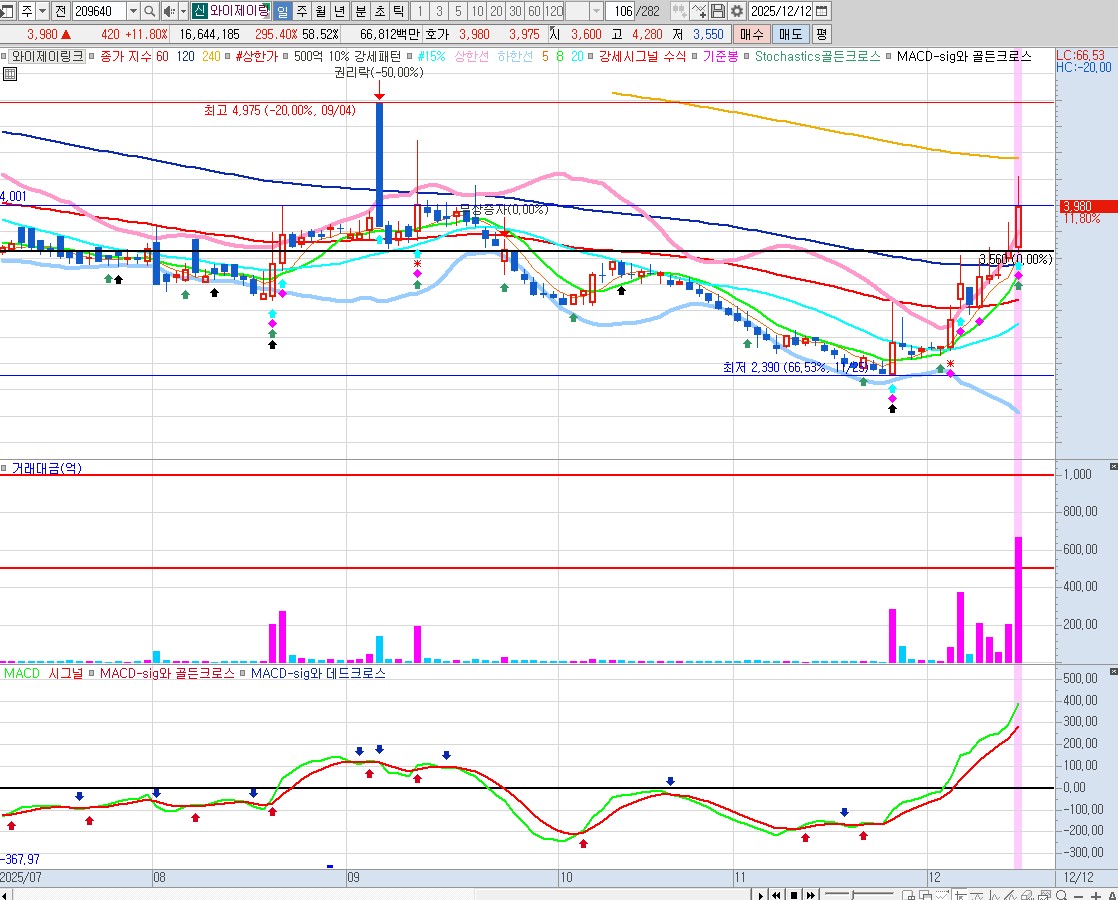Viewport: 1118px width, 900px height.
Task: Open the 주 market type dropdown
Action: pyautogui.click(x=42, y=11)
